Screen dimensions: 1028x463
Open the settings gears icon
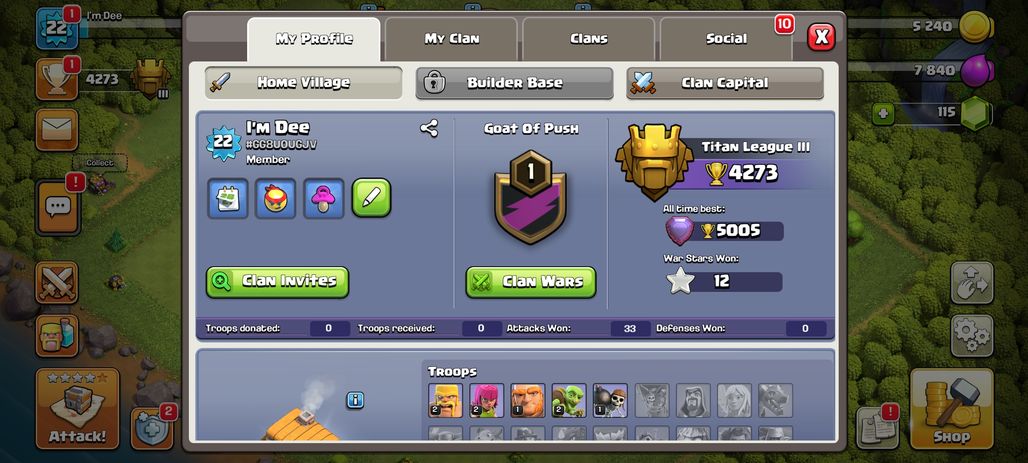click(972, 335)
